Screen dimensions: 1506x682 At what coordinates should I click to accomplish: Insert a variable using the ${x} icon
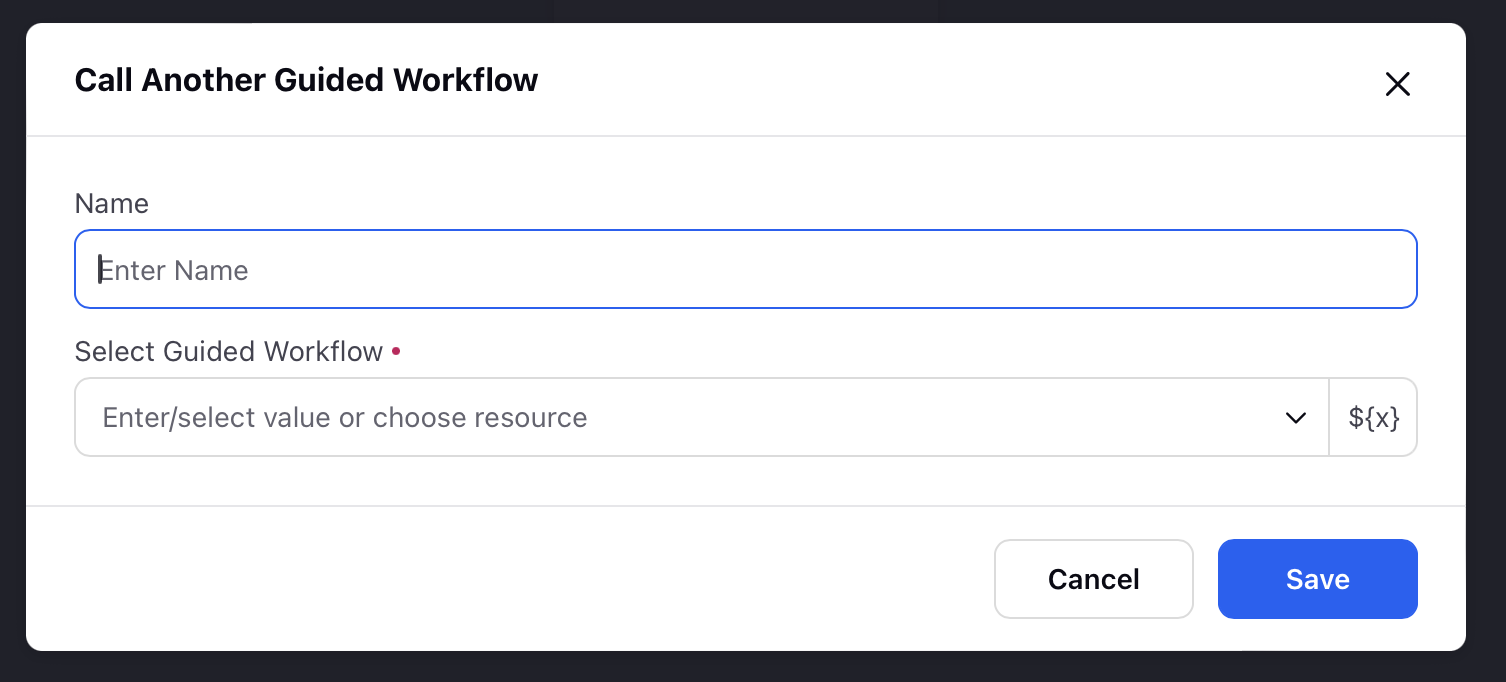click(1373, 417)
